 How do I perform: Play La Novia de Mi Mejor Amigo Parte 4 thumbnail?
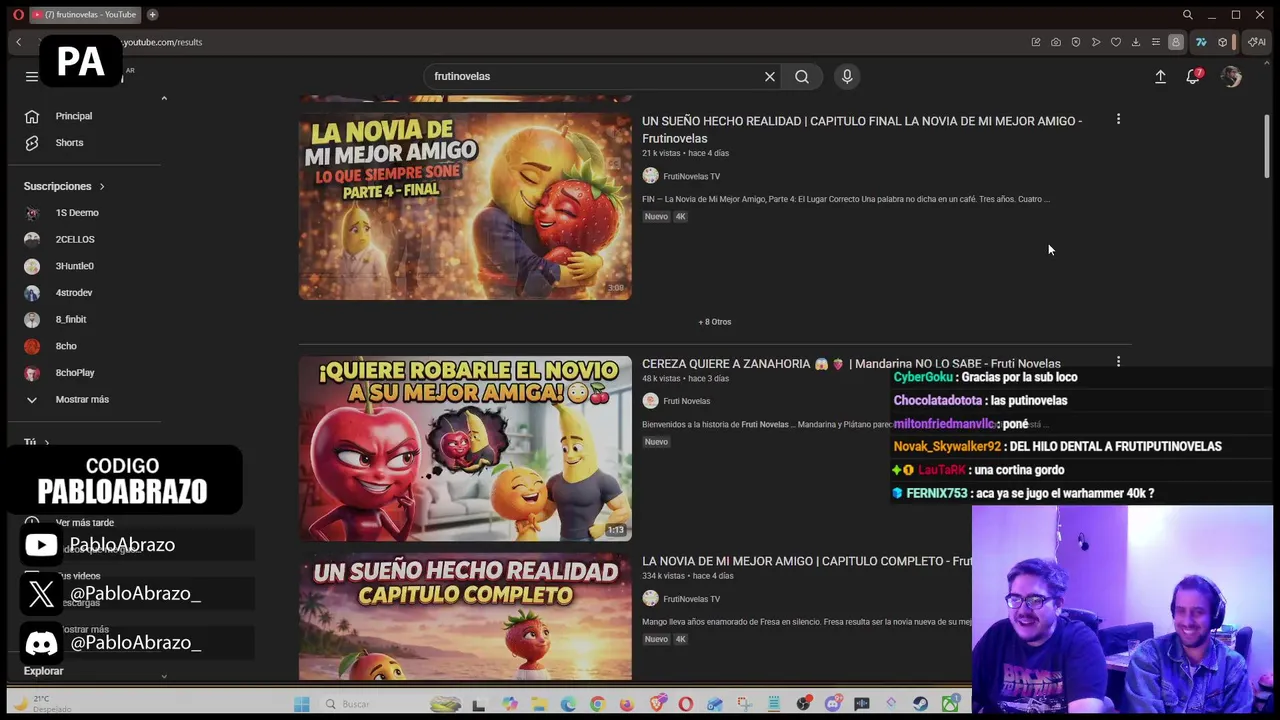465,206
